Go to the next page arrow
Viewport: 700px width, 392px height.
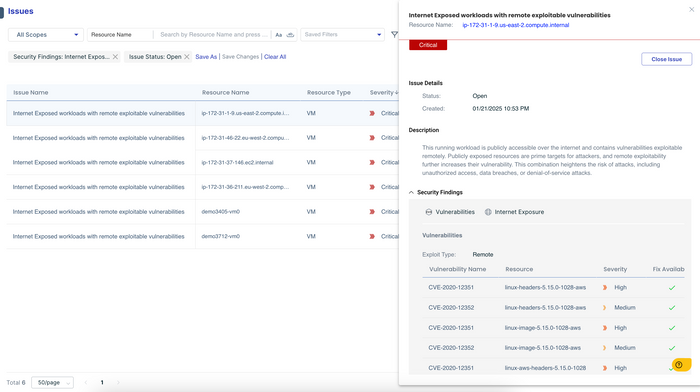pyautogui.click(x=118, y=383)
